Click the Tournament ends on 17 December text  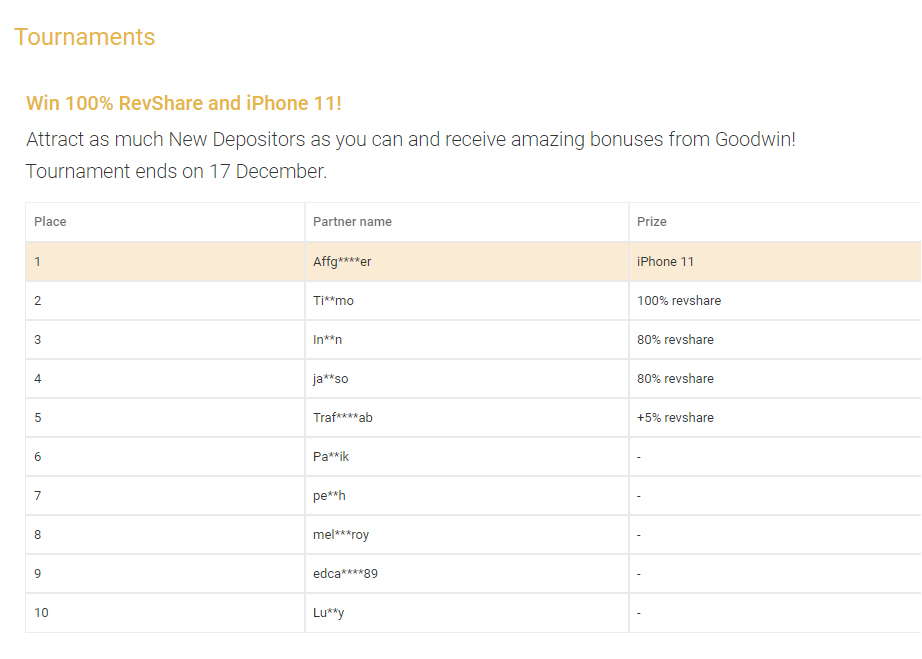tap(176, 171)
